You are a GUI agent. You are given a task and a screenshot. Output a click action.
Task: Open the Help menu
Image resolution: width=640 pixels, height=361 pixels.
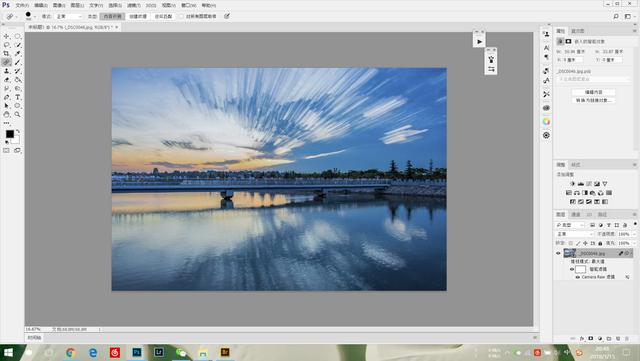click(x=208, y=5)
